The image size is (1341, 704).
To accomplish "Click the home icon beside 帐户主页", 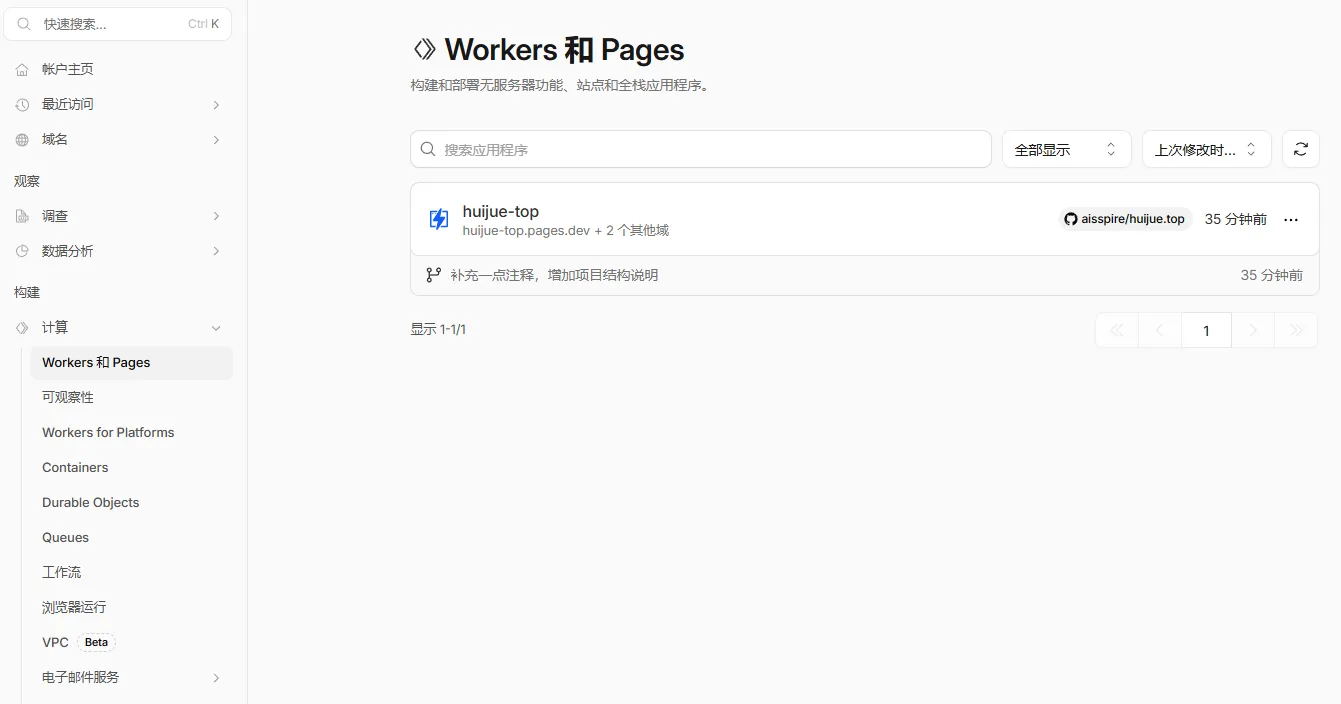I will (x=22, y=70).
